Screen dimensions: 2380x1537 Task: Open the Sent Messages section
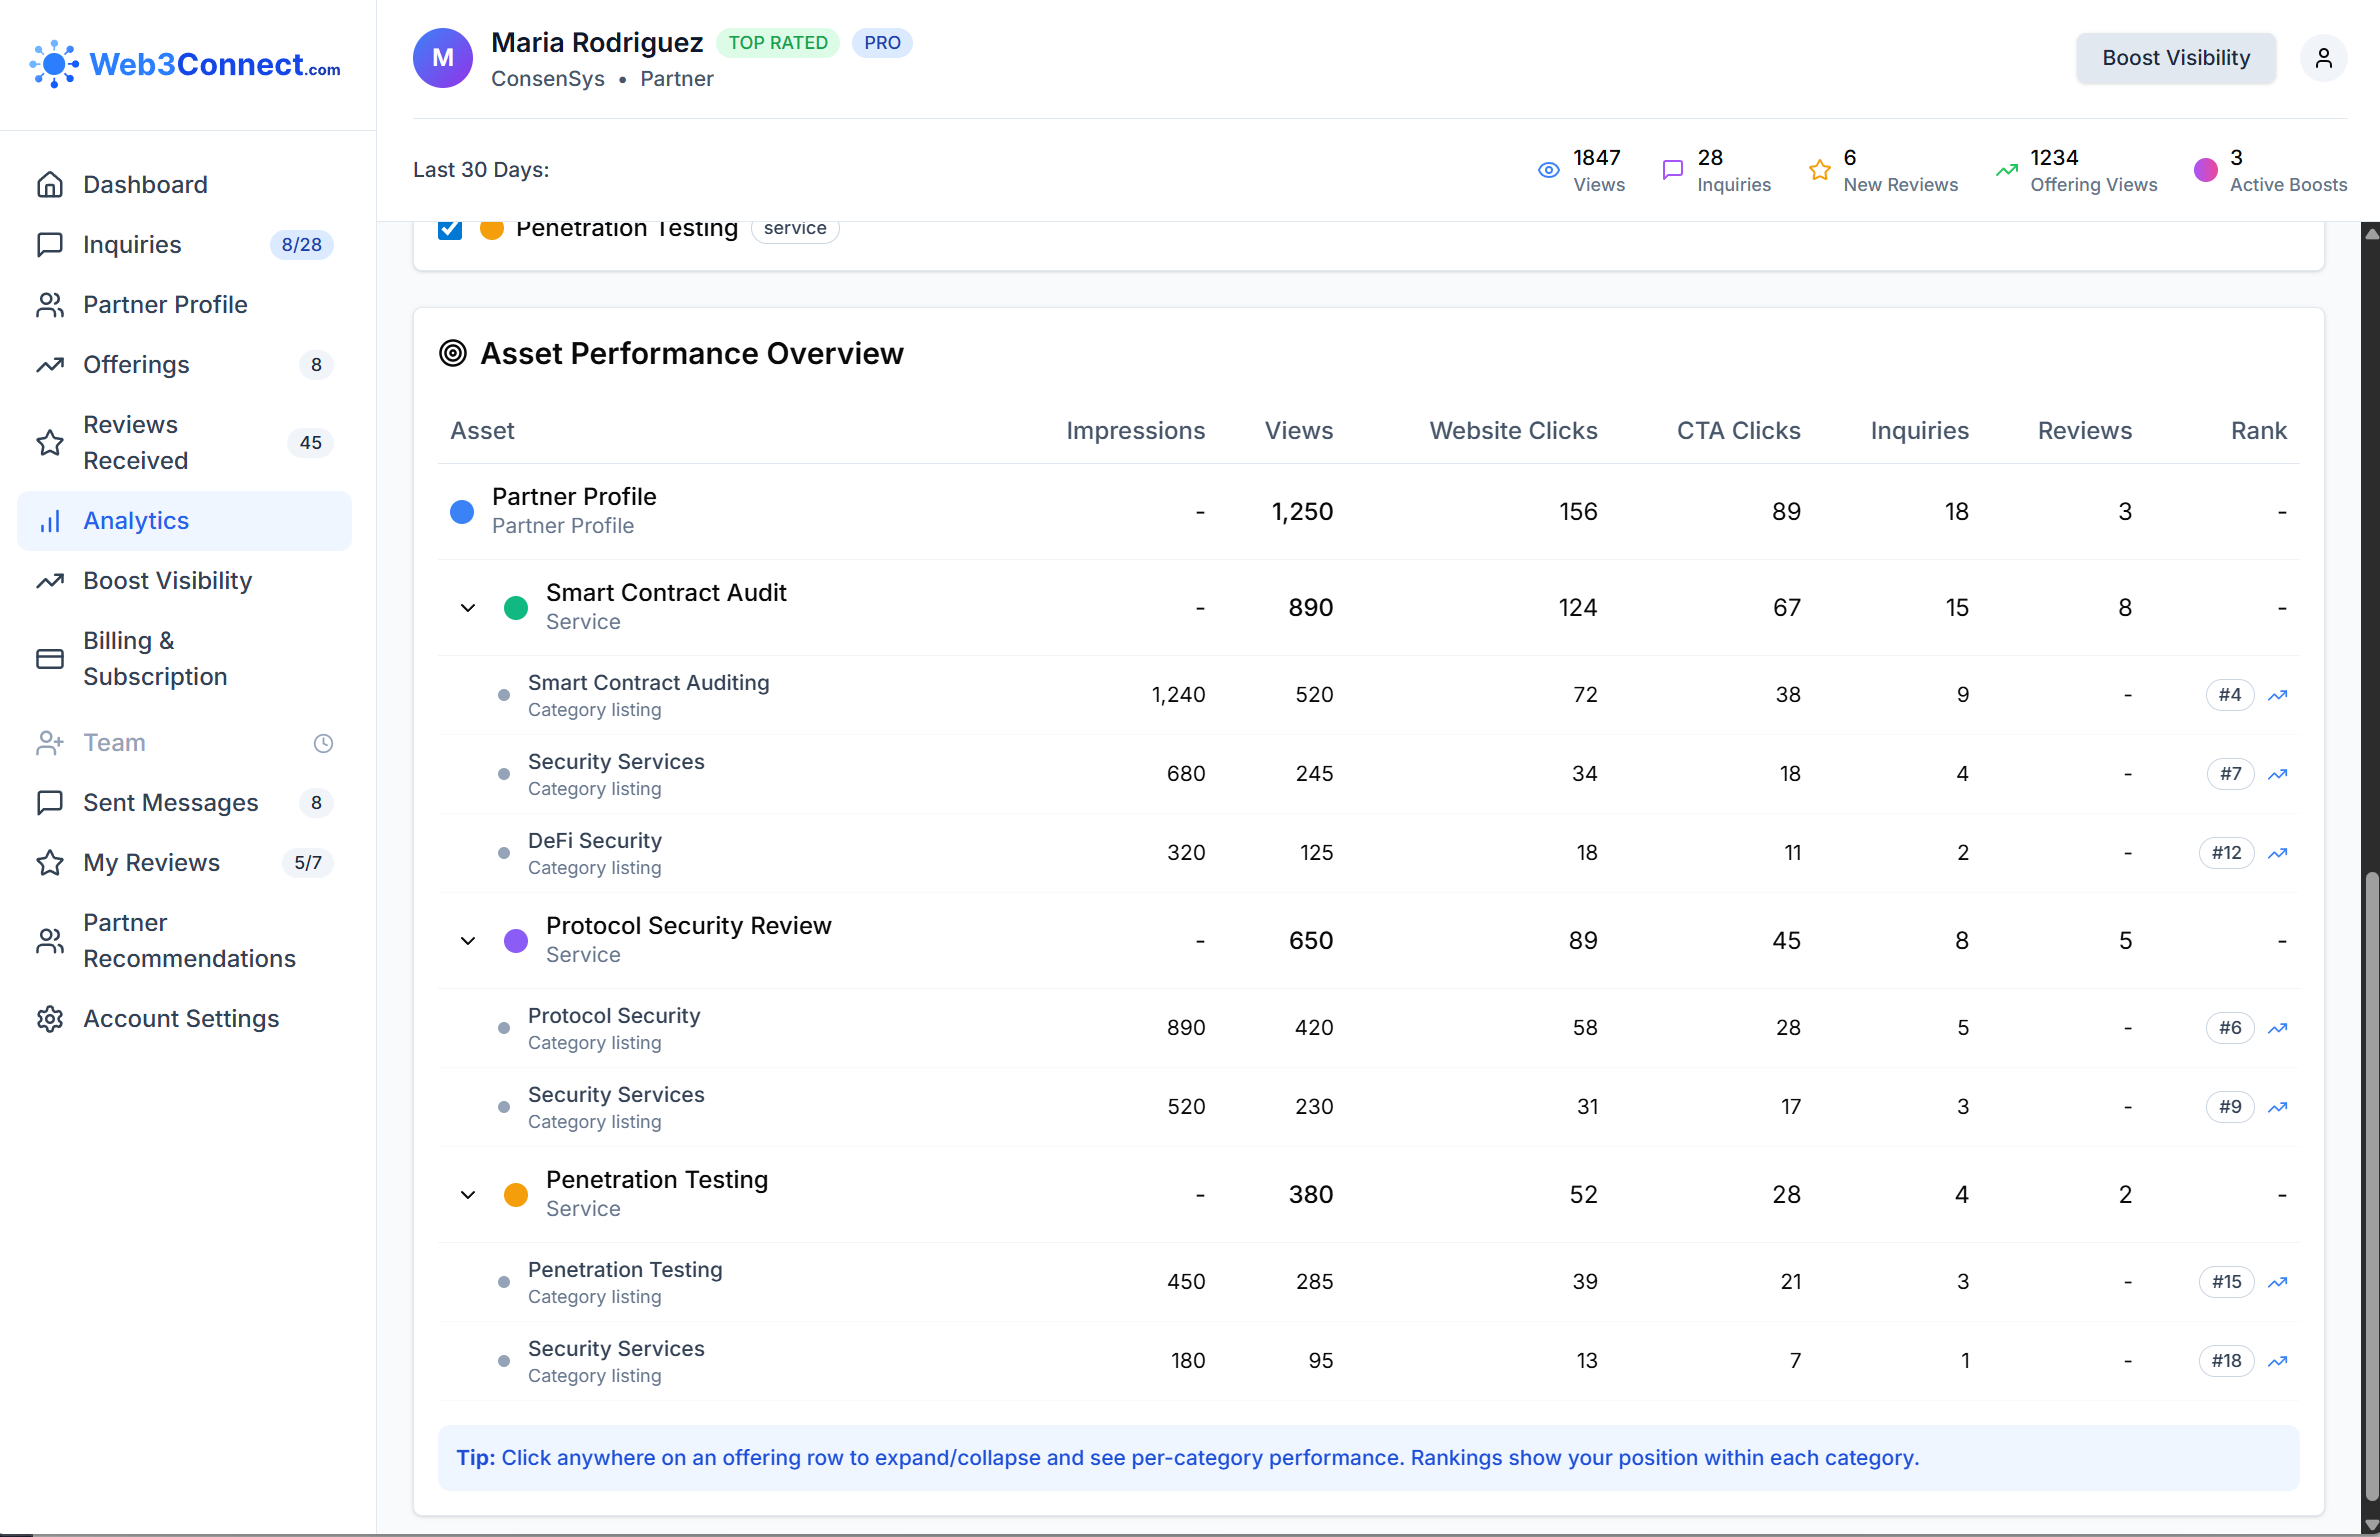tap(170, 803)
